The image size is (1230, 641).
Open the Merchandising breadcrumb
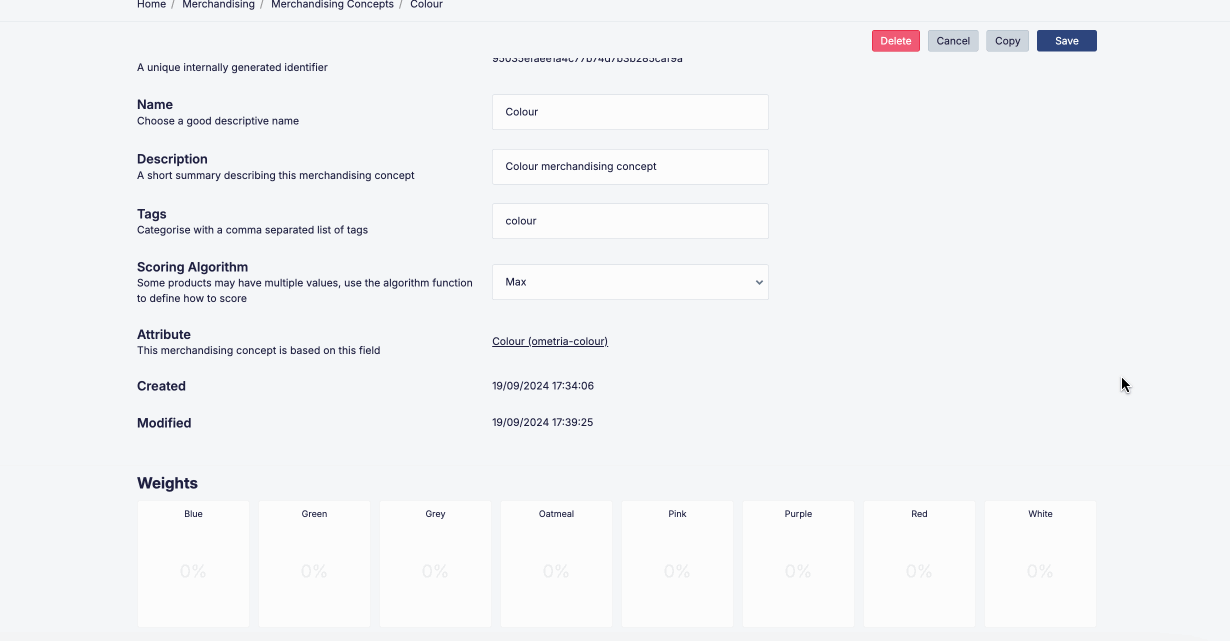point(218,5)
